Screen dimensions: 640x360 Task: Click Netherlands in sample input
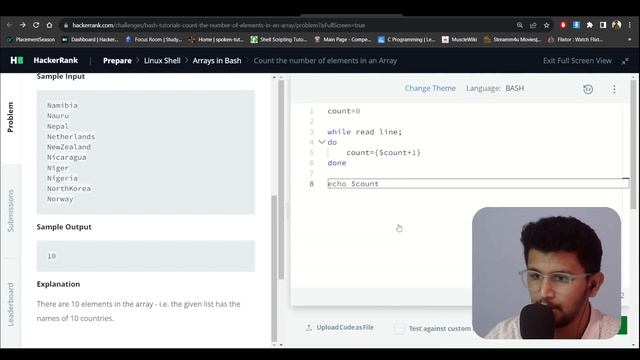pos(71,136)
